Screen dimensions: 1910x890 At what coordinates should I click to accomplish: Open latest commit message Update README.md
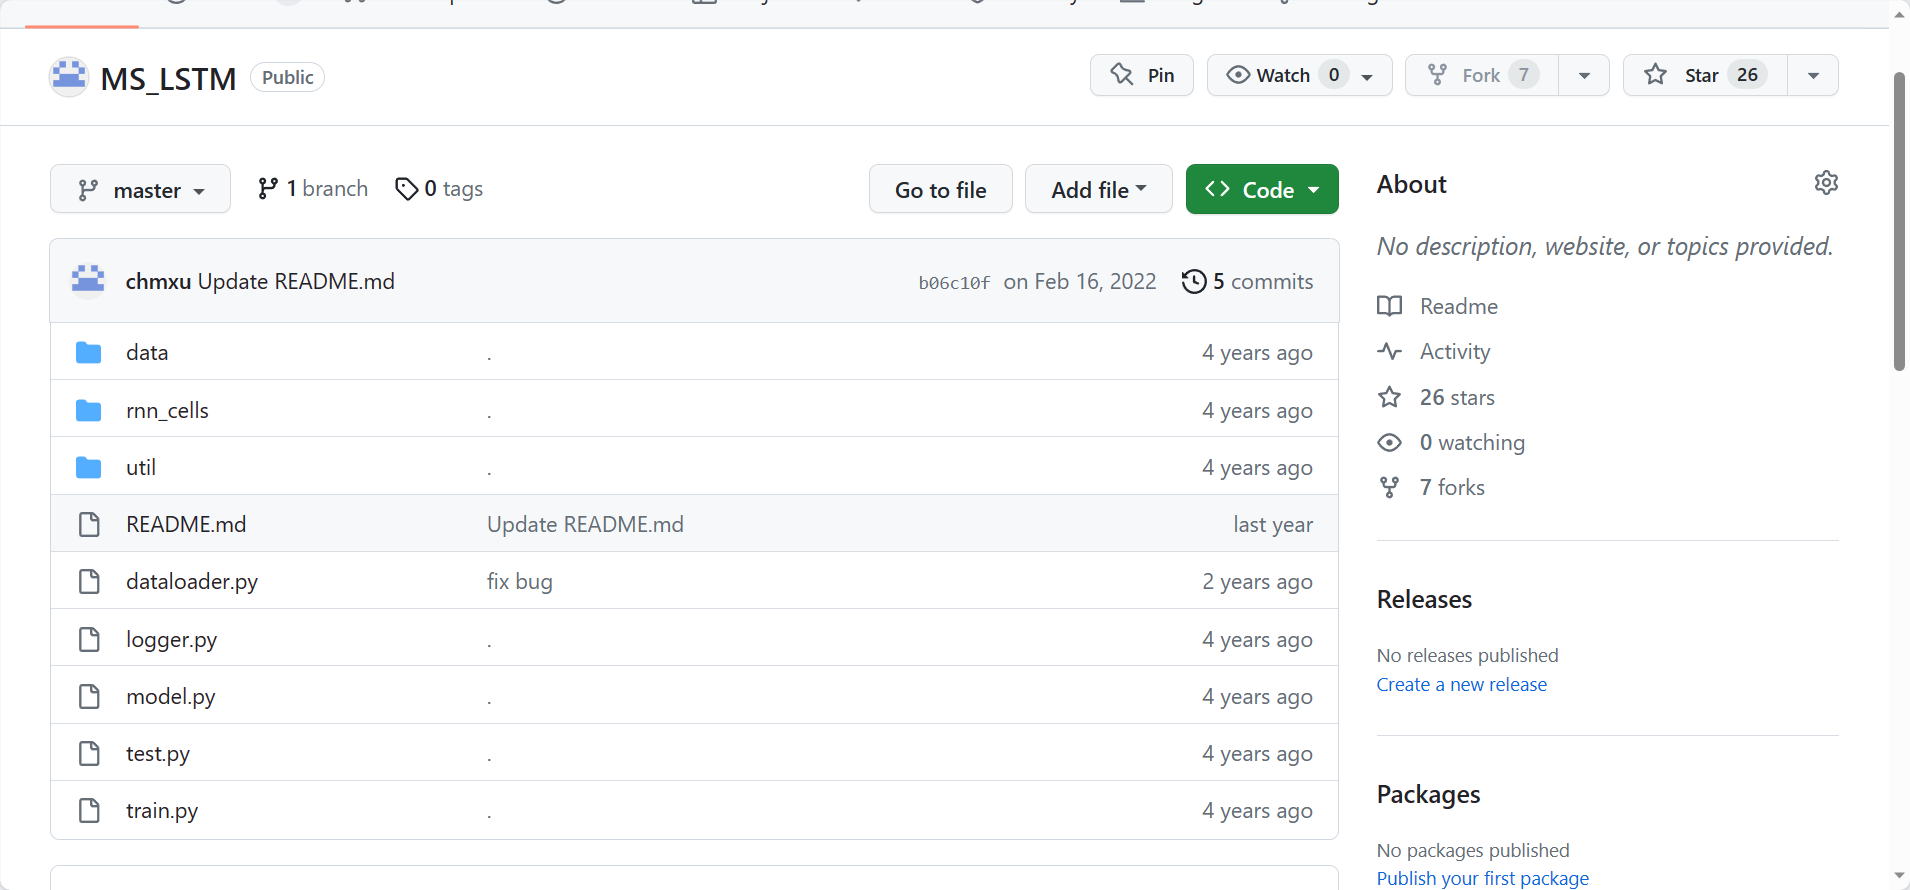tap(296, 282)
